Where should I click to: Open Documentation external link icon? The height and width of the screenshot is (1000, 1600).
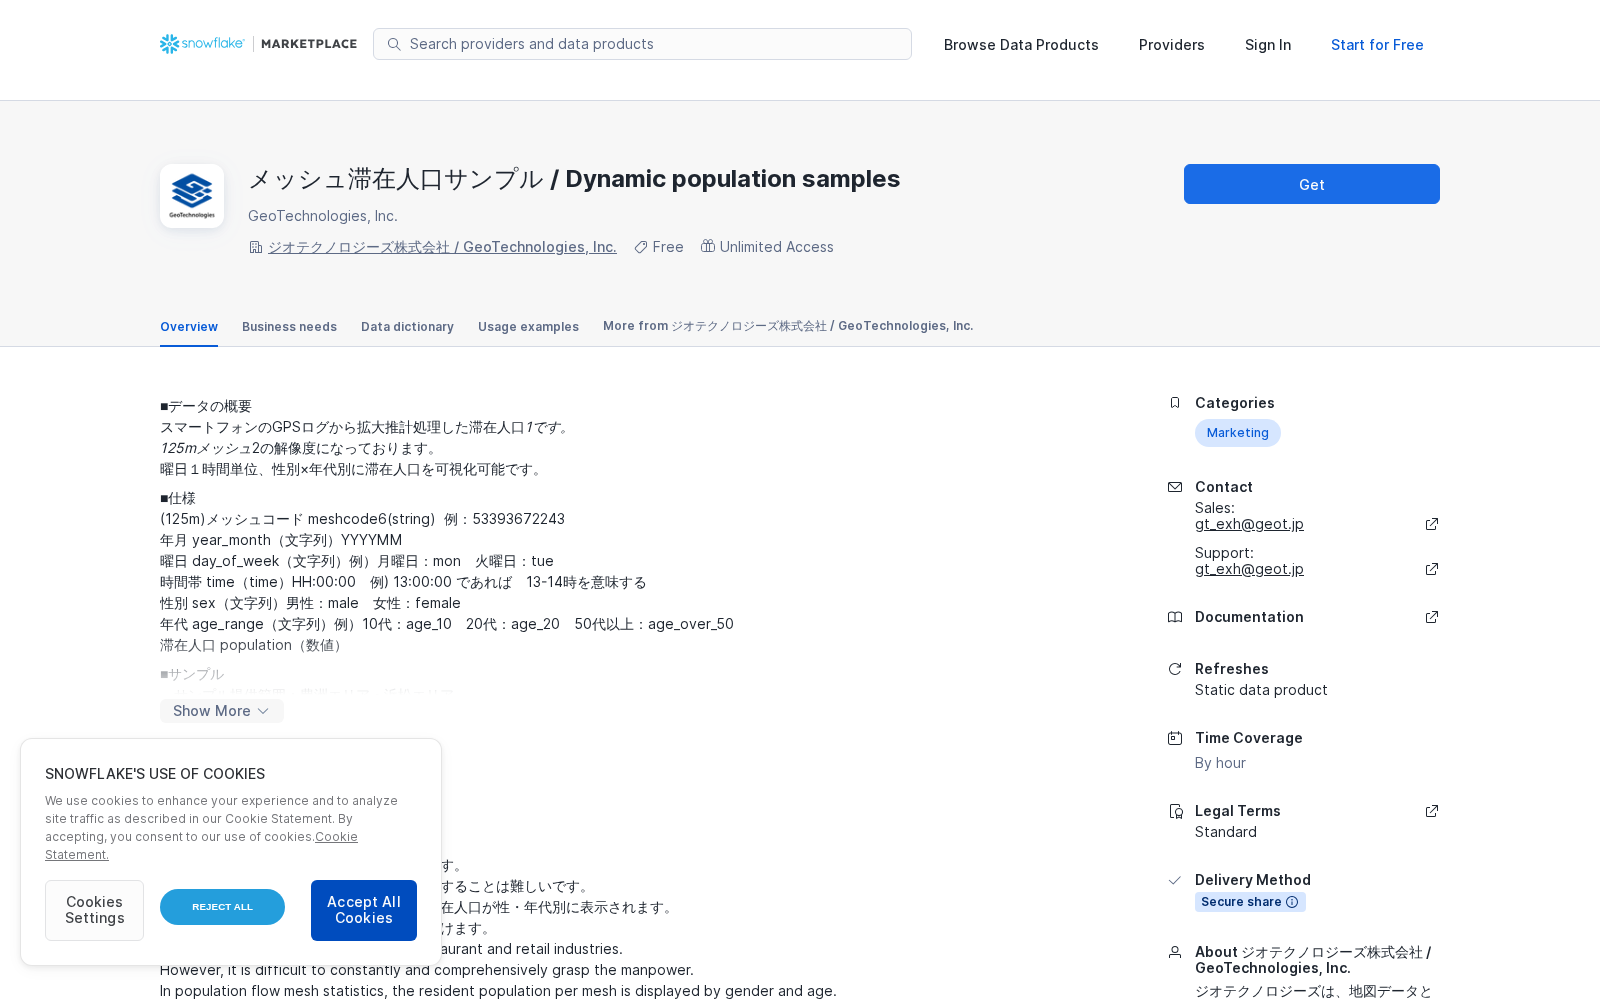point(1432,617)
